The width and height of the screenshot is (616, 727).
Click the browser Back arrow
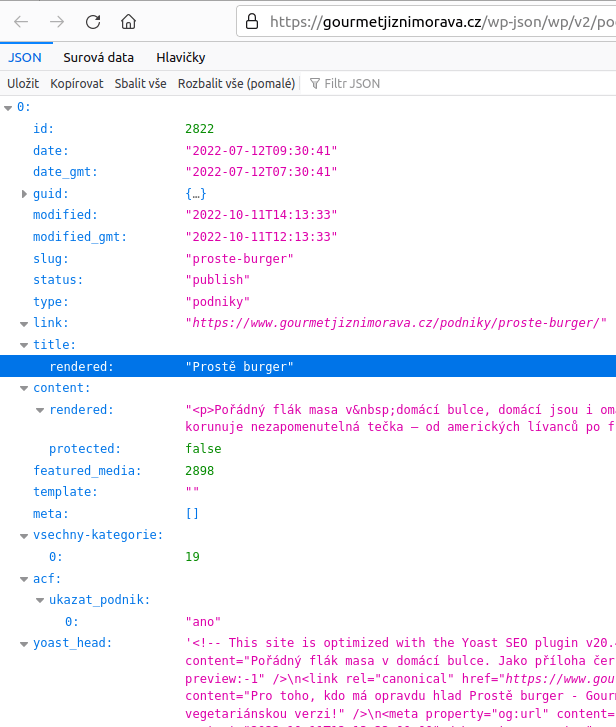[22, 21]
